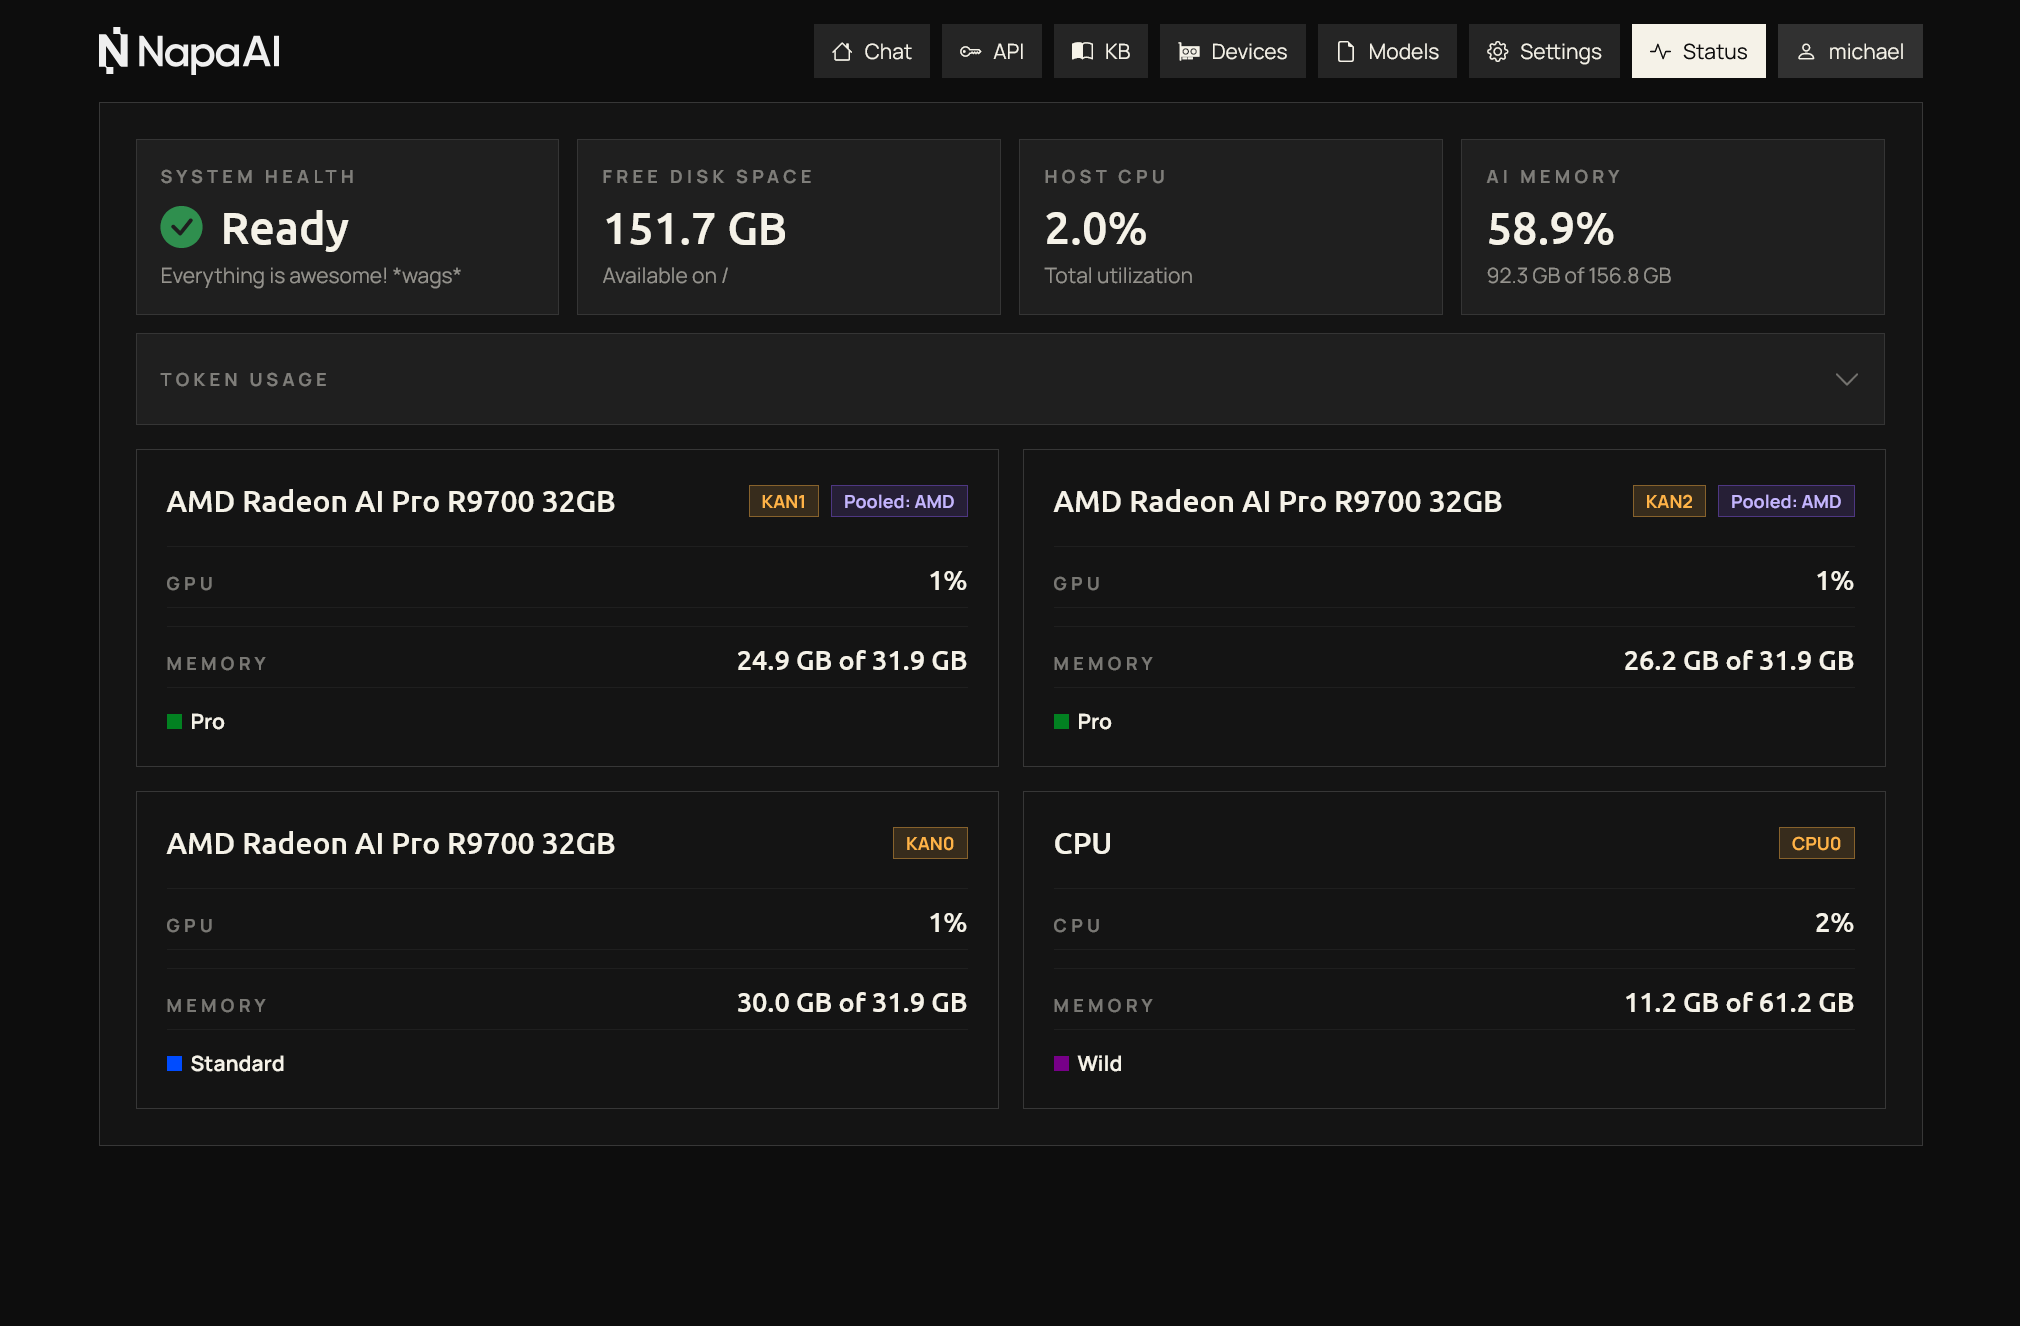Viewport: 2020px width, 1326px height.
Task: Click the 2.0% host CPU value
Action: [x=1095, y=229]
